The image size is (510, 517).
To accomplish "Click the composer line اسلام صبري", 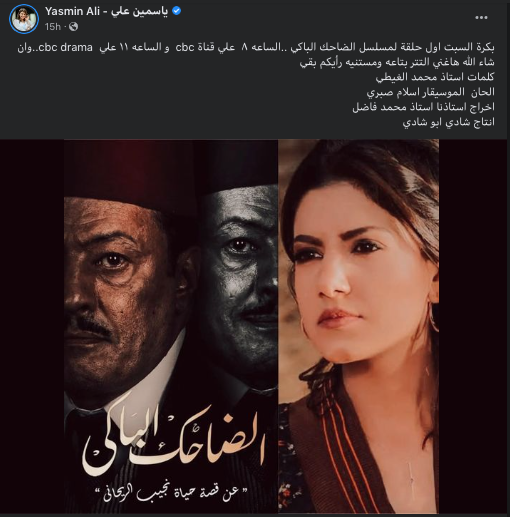I will tap(431, 92).
